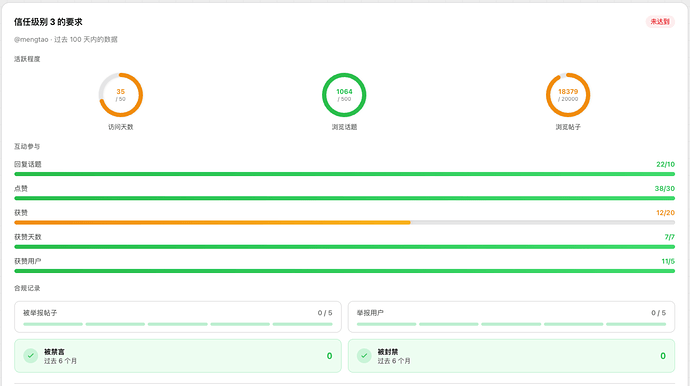Click the 互动参与 section label
This screenshot has width=690, height=386.
pyautogui.click(x=27, y=147)
